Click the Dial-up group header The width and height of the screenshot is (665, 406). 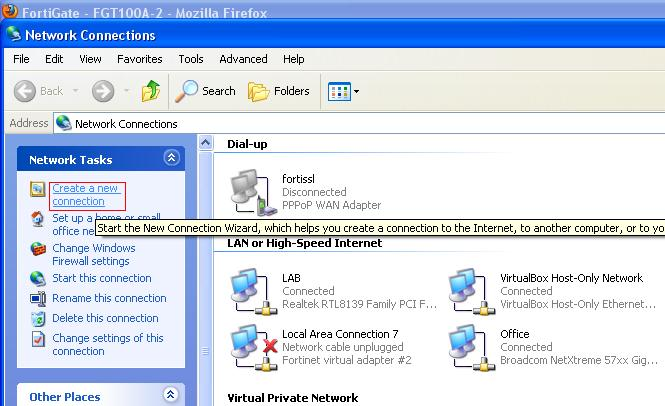click(x=247, y=144)
